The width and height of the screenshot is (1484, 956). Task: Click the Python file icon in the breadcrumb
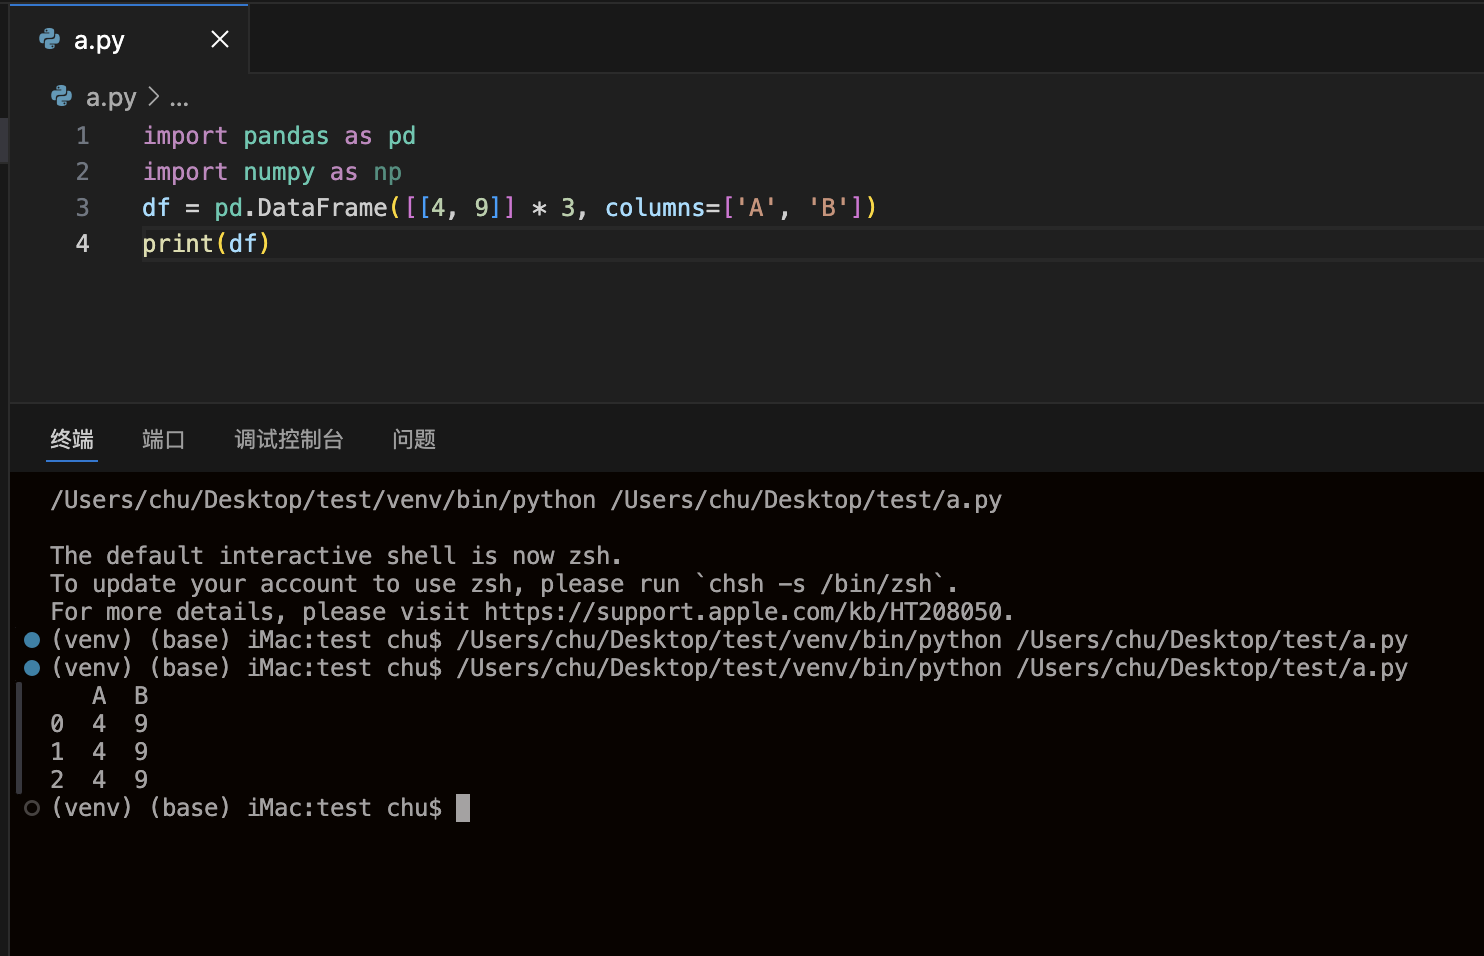point(62,97)
